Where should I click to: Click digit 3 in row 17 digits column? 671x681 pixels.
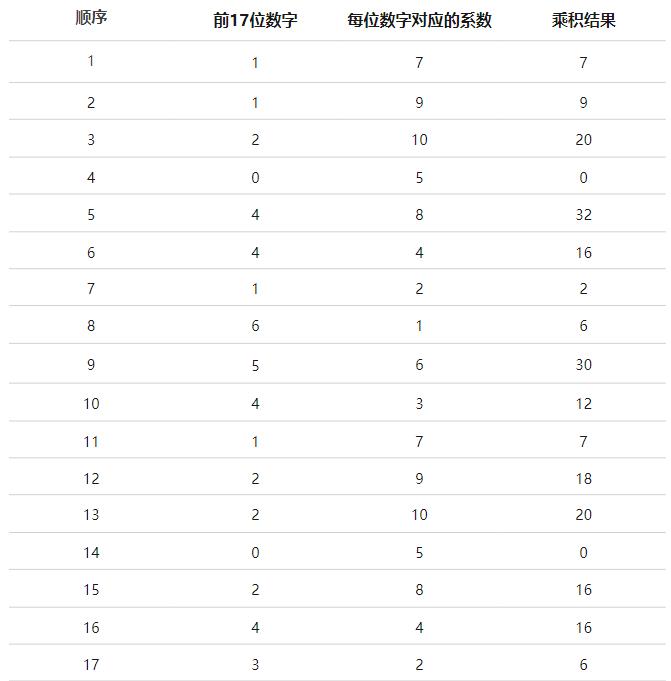click(x=255, y=665)
